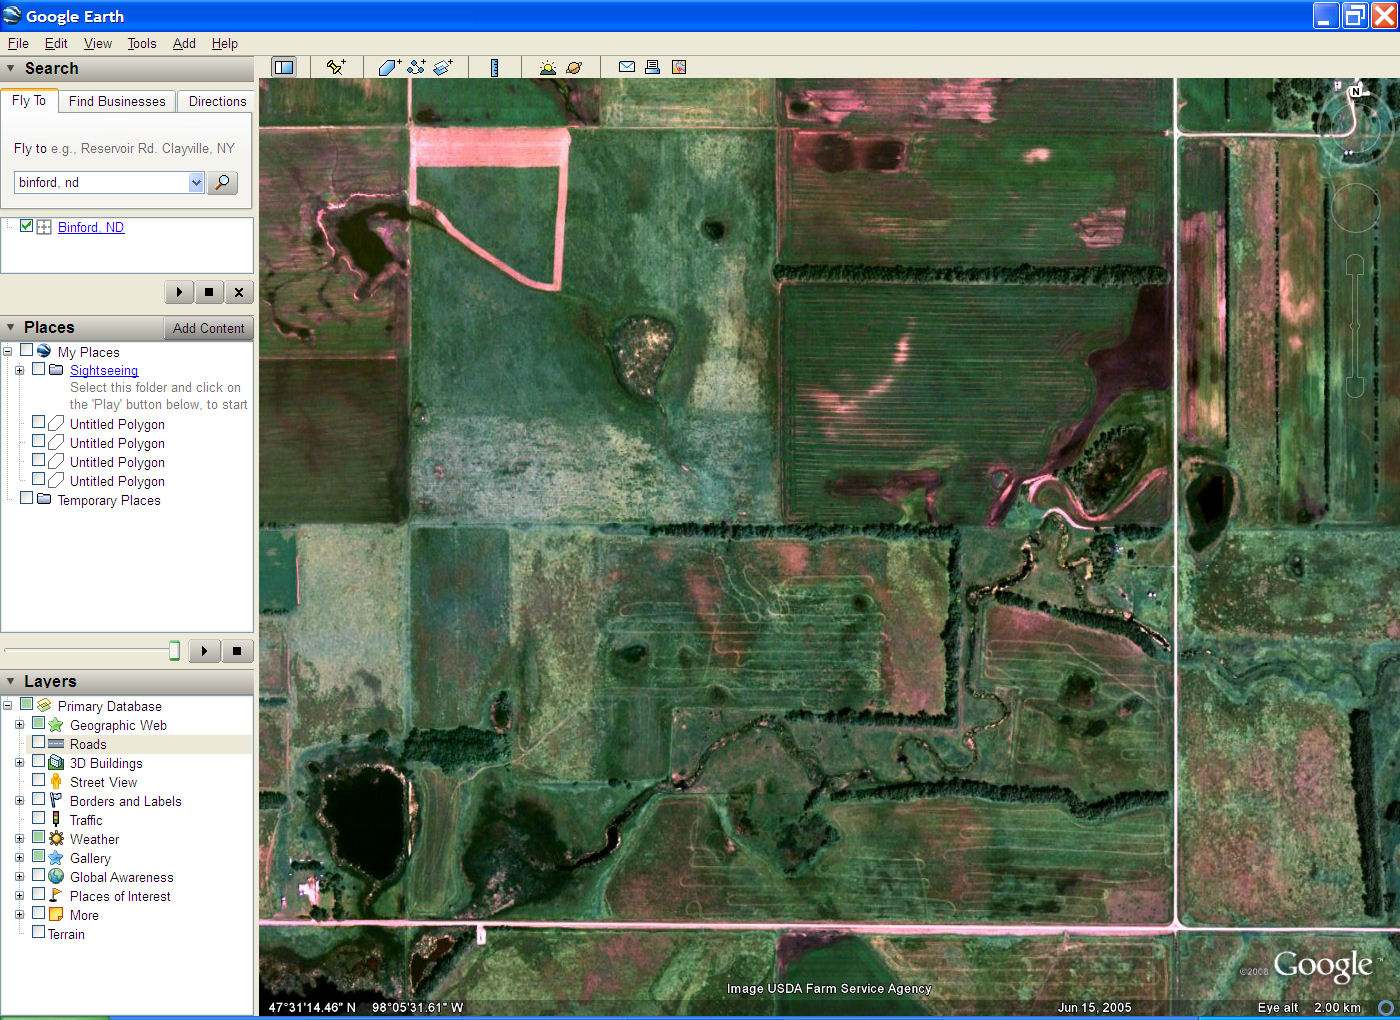Viewport: 1400px width, 1020px height.
Task: Click the Fly To search input field
Action: point(101,182)
